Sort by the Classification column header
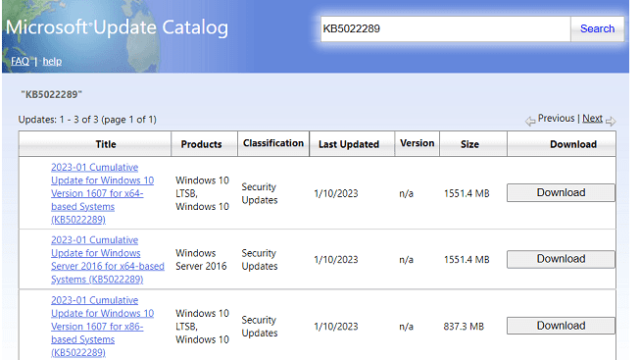Screen dimensions: 640x360 [273, 143]
